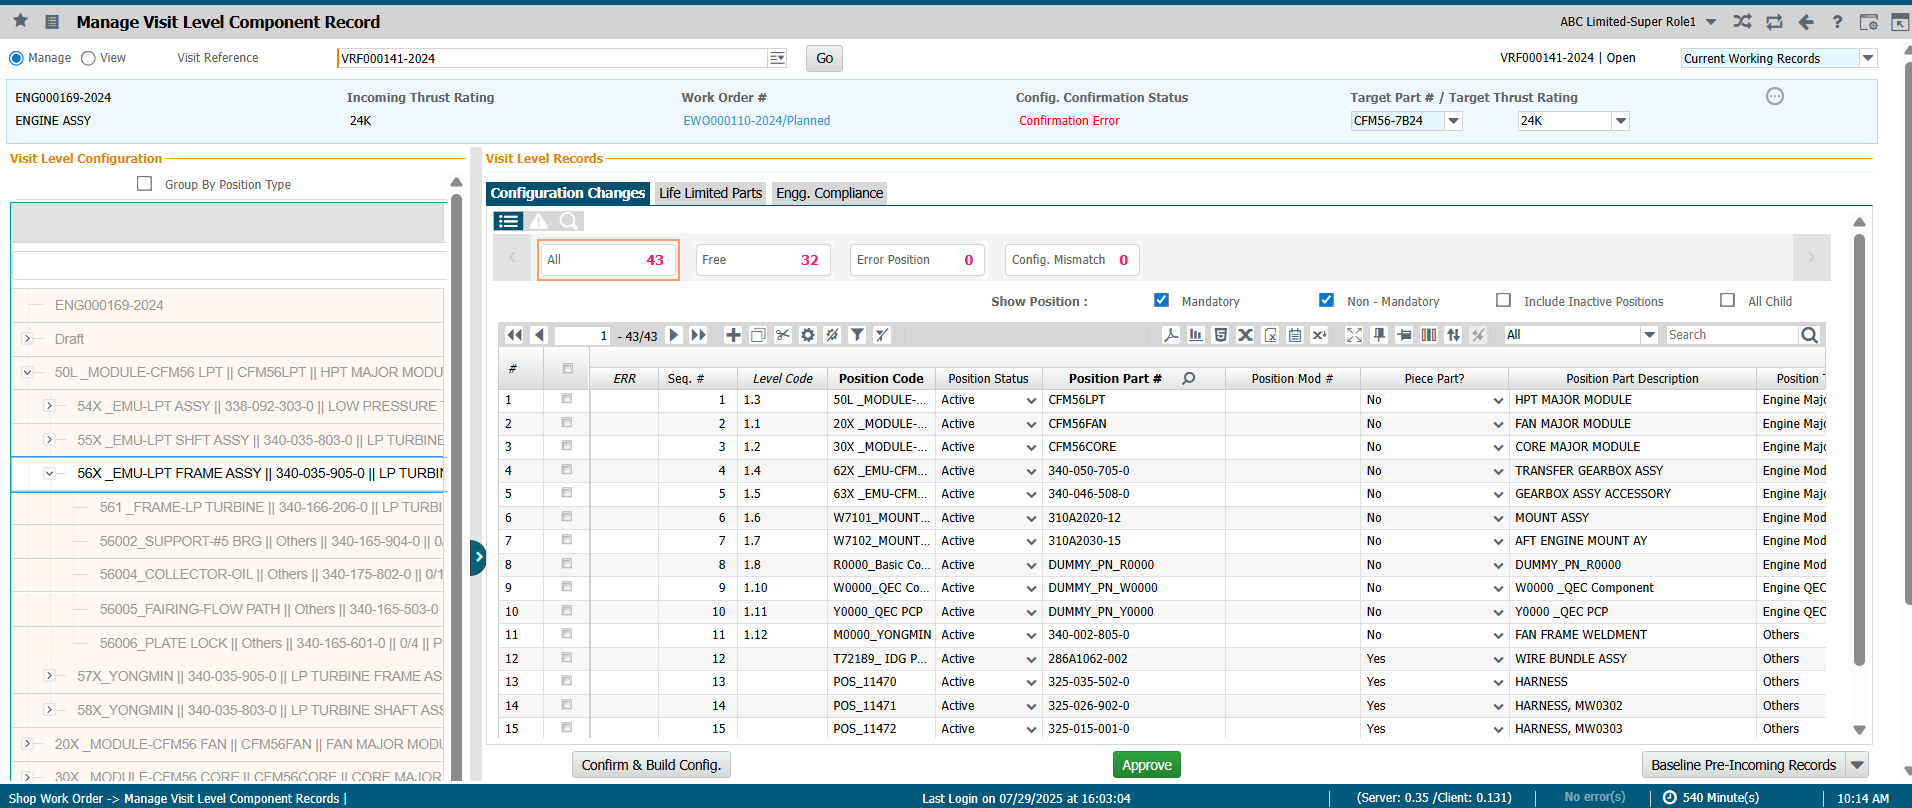The height and width of the screenshot is (808, 1912).
Task: Click the chart view icon in grid toolbar
Action: pos(1196,335)
